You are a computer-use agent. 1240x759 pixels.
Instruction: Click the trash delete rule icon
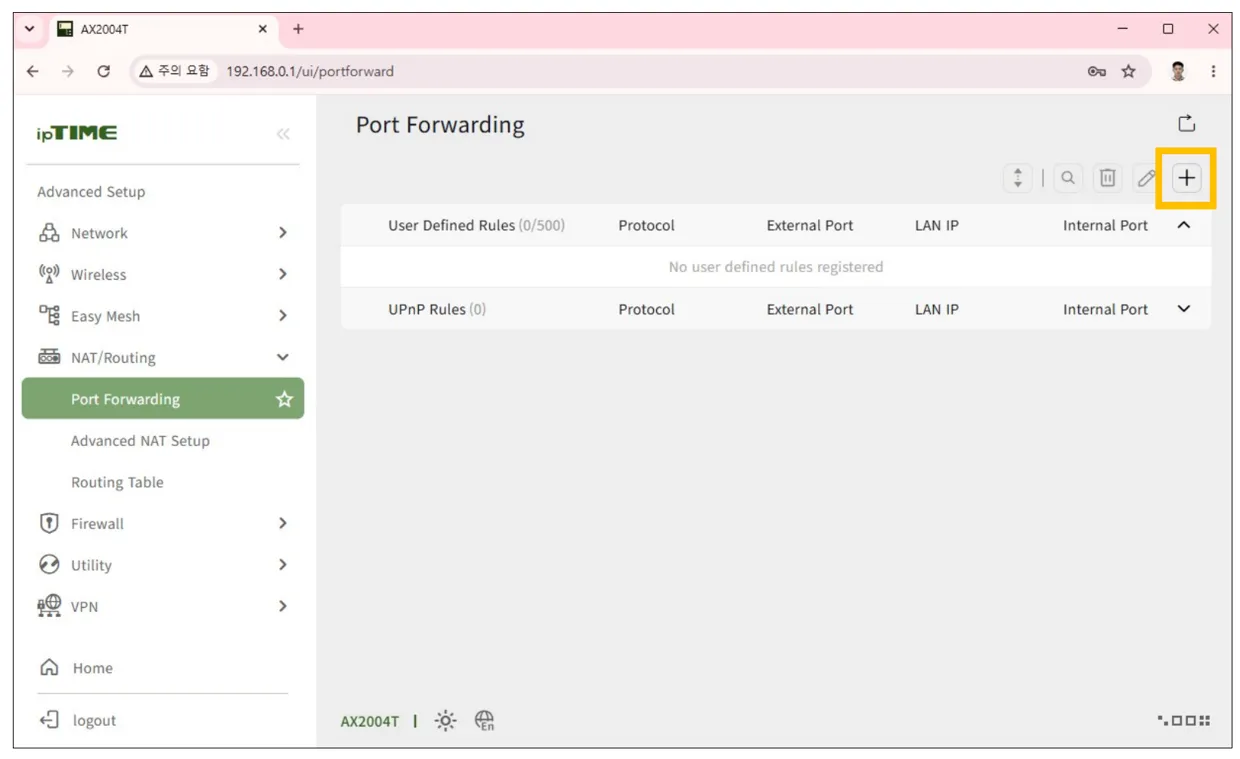click(x=1107, y=178)
